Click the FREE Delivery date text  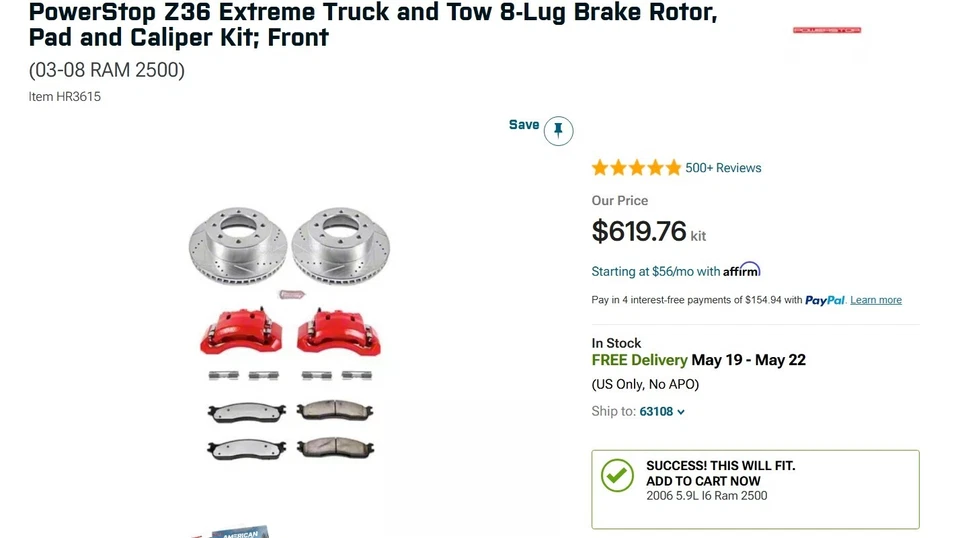pos(698,360)
